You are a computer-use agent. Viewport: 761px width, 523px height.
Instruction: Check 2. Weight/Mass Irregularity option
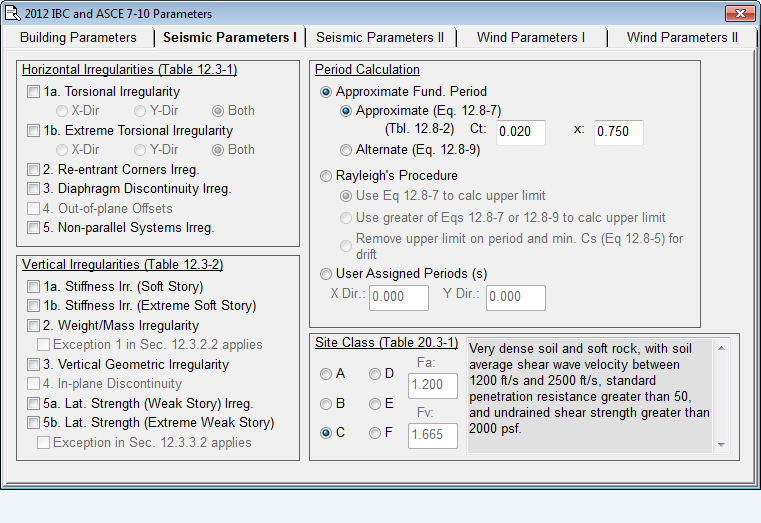(35, 326)
